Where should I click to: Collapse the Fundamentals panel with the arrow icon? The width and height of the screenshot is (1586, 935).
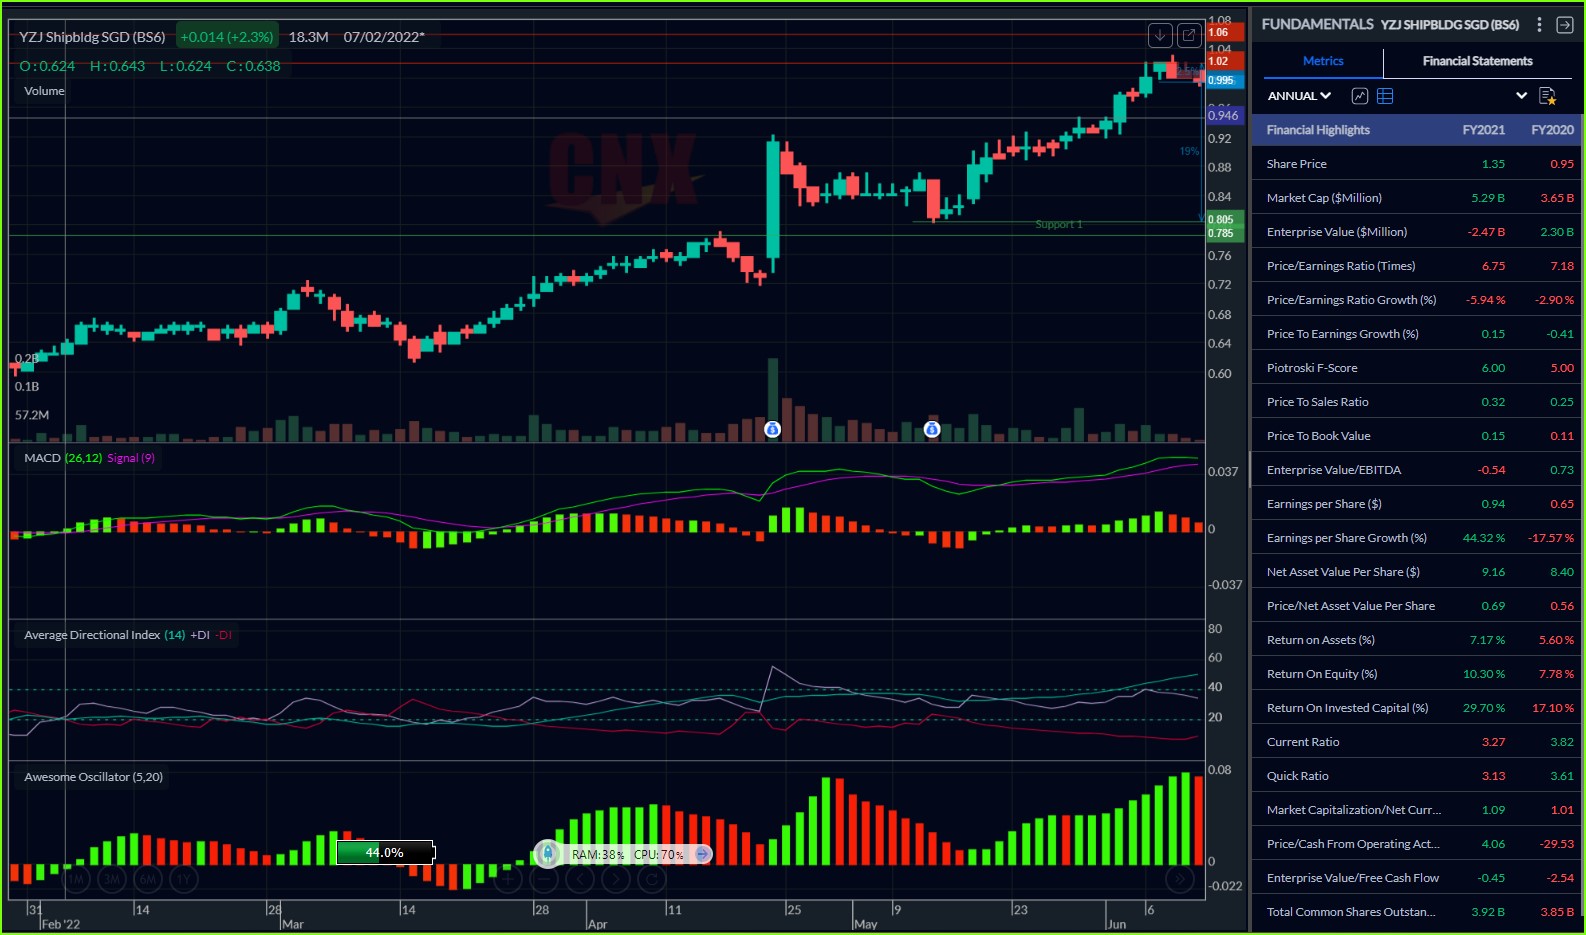click(x=1565, y=24)
